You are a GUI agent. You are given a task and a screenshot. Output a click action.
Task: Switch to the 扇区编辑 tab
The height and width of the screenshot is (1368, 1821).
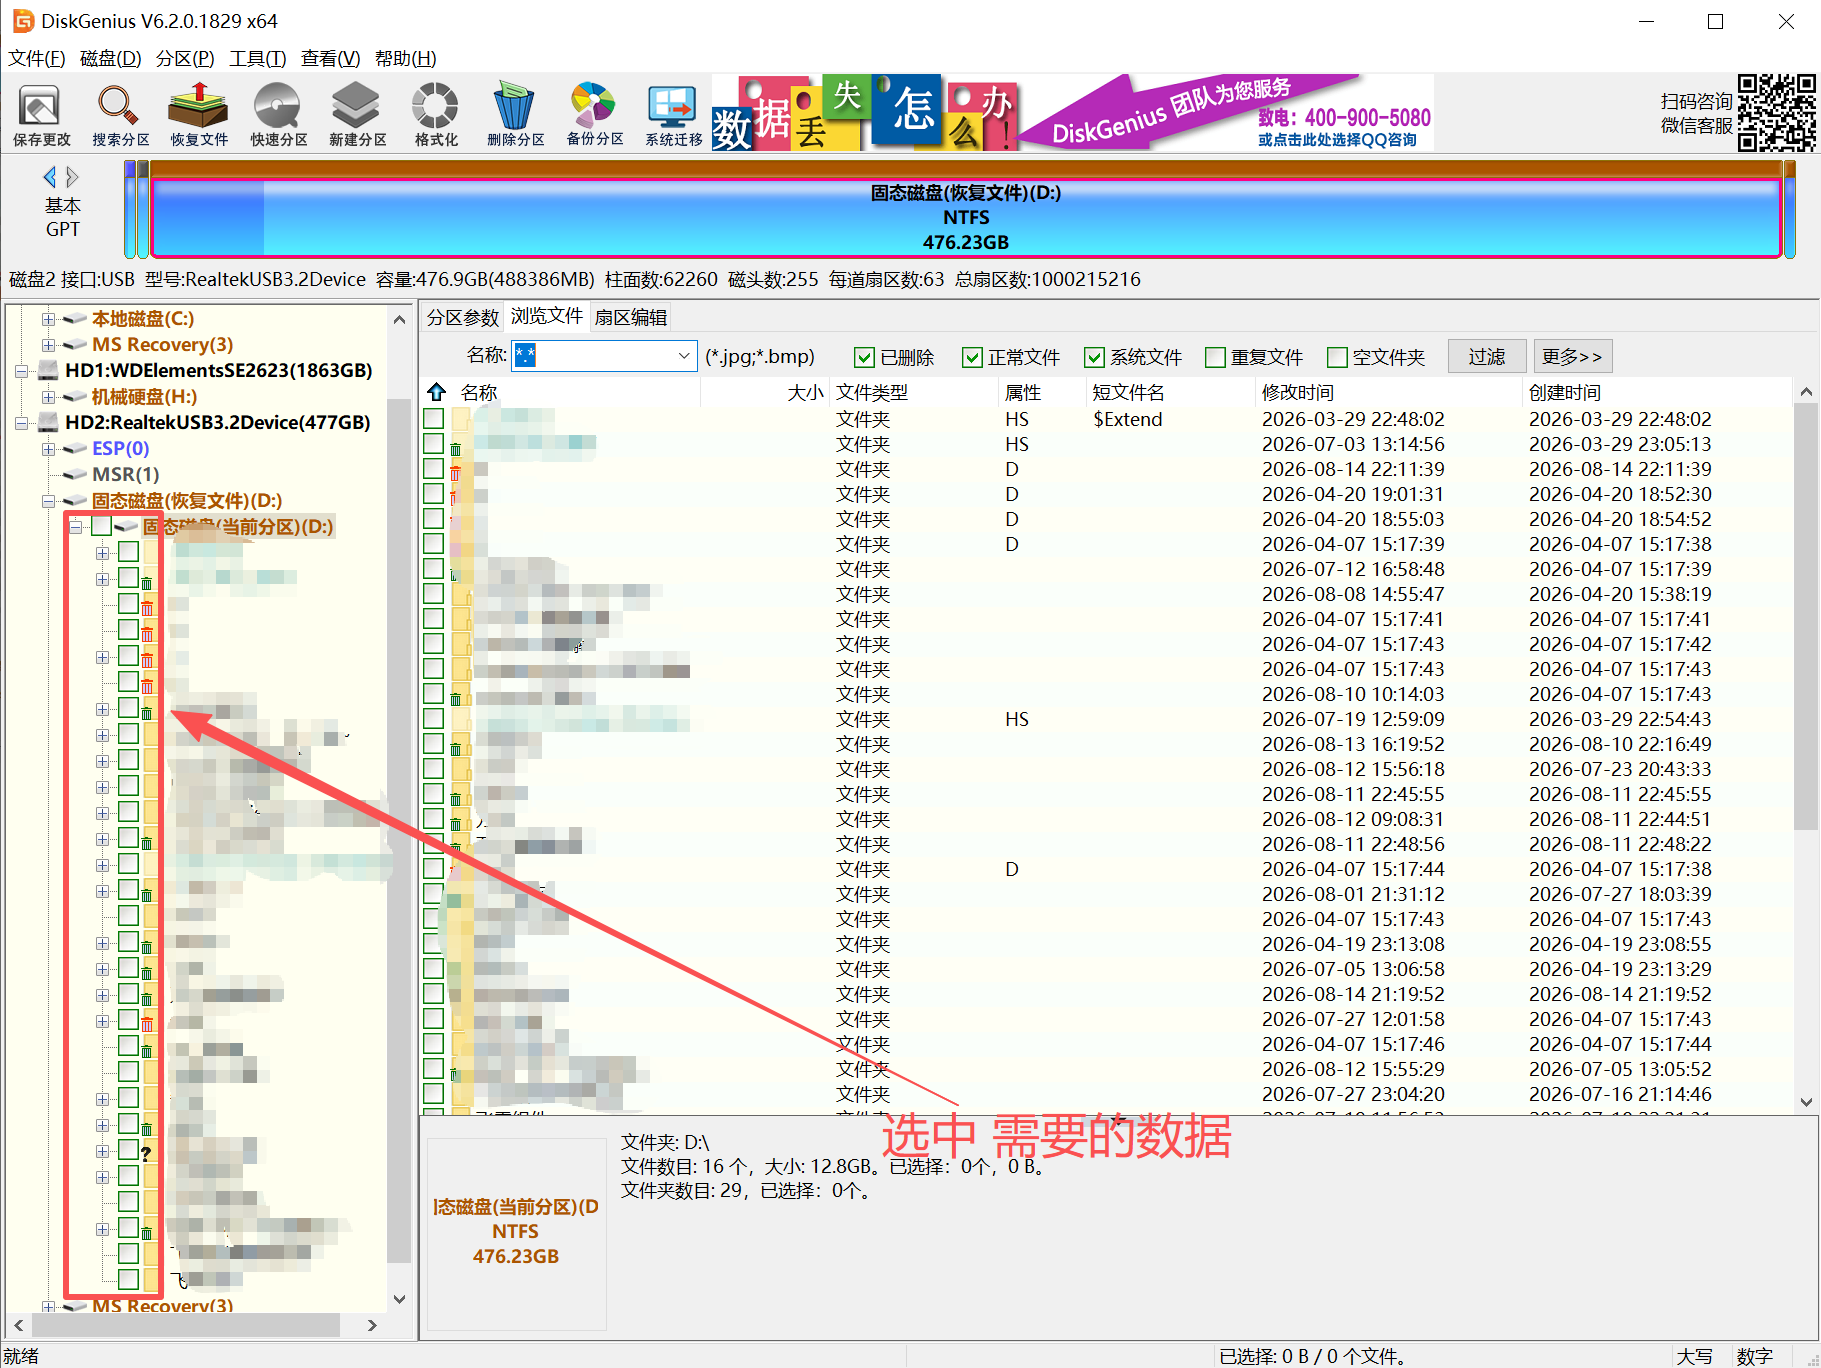point(631,317)
